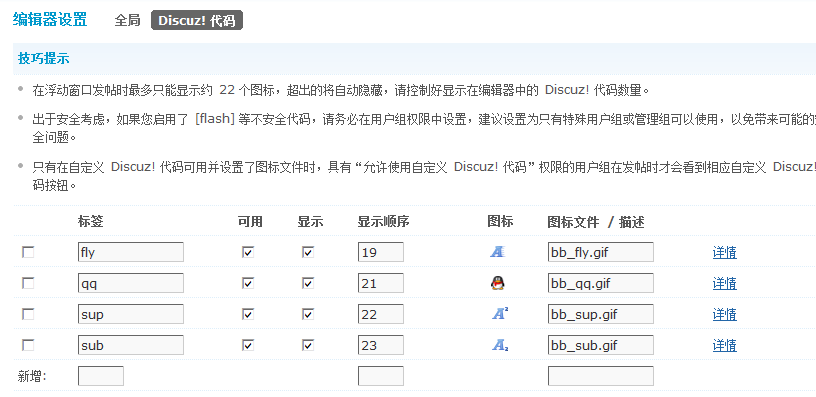
Task: Open the Discuz! 代码 tab
Action: pos(197,20)
